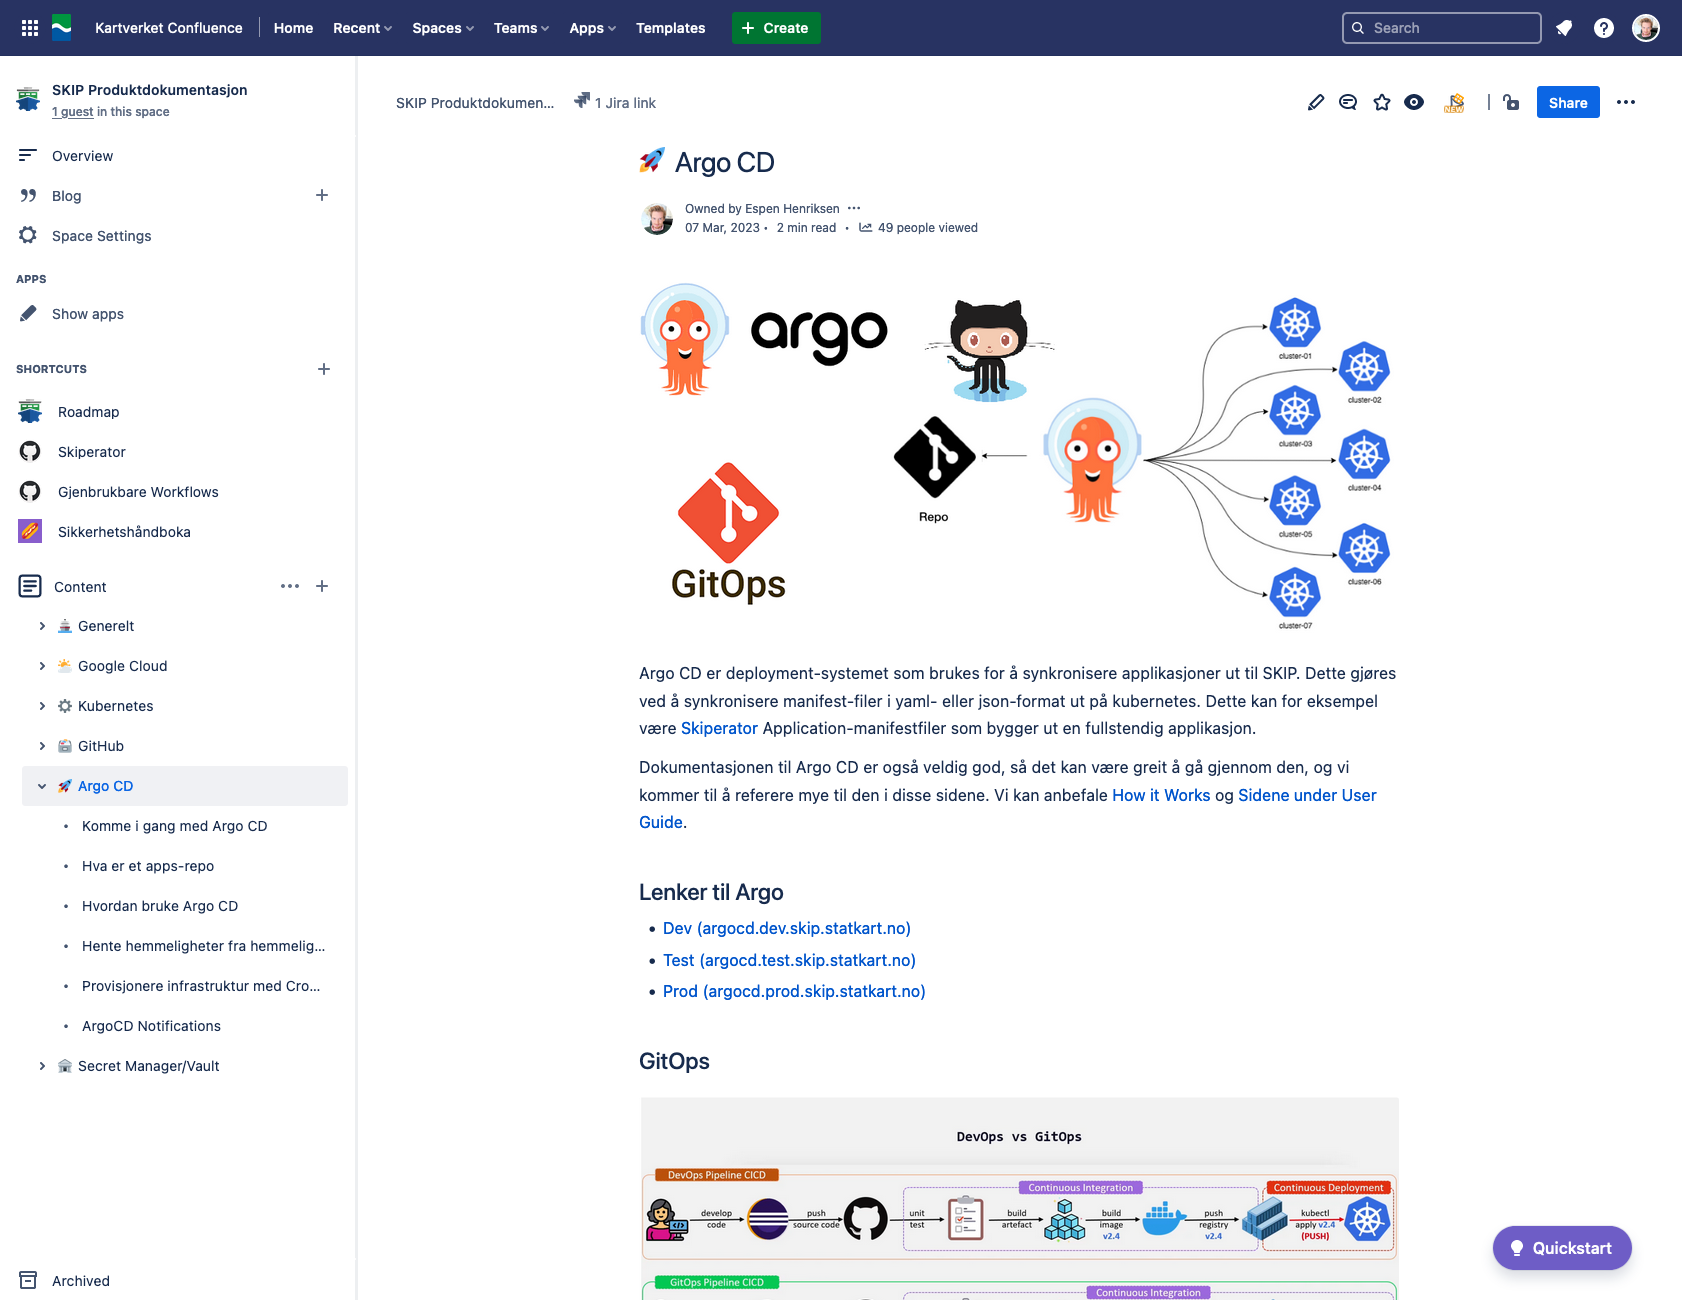Open the Roadmap shortcut
1682x1300 pixels.
click(88, 412)
